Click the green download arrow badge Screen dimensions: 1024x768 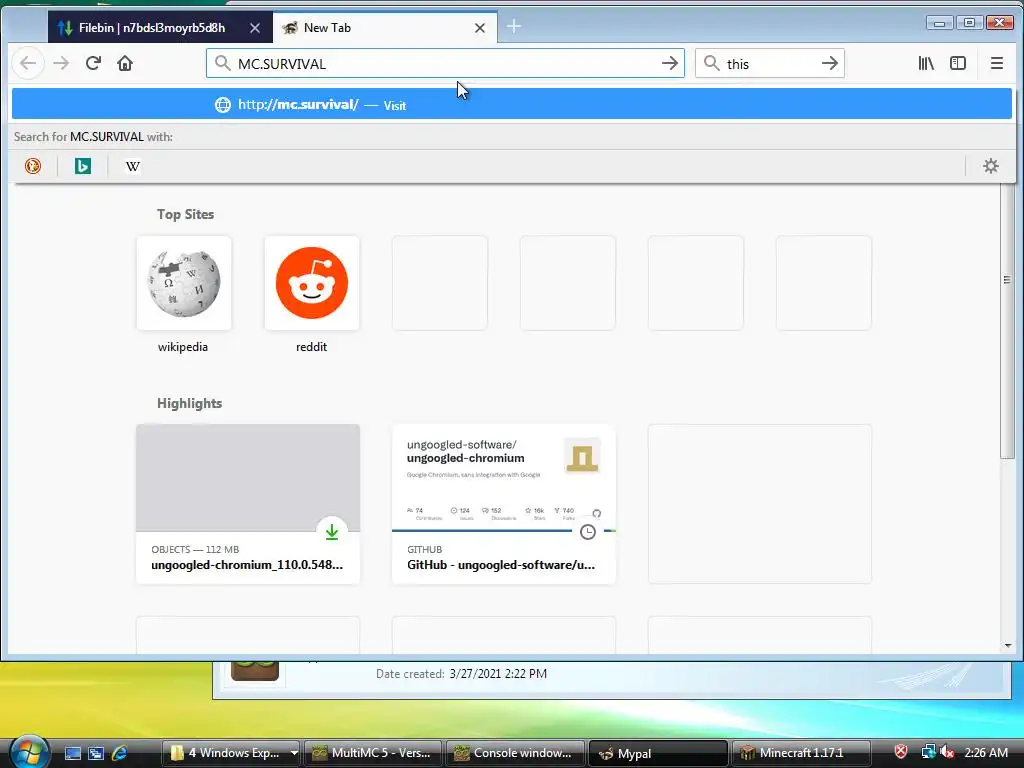pyautogui.click(x=332, y=532)
